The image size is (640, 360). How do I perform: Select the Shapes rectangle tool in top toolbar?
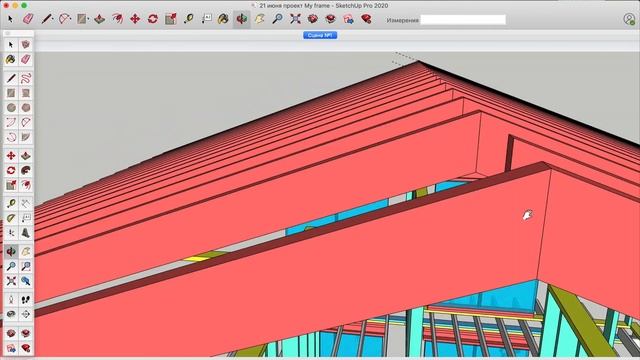tap(82, 19)
